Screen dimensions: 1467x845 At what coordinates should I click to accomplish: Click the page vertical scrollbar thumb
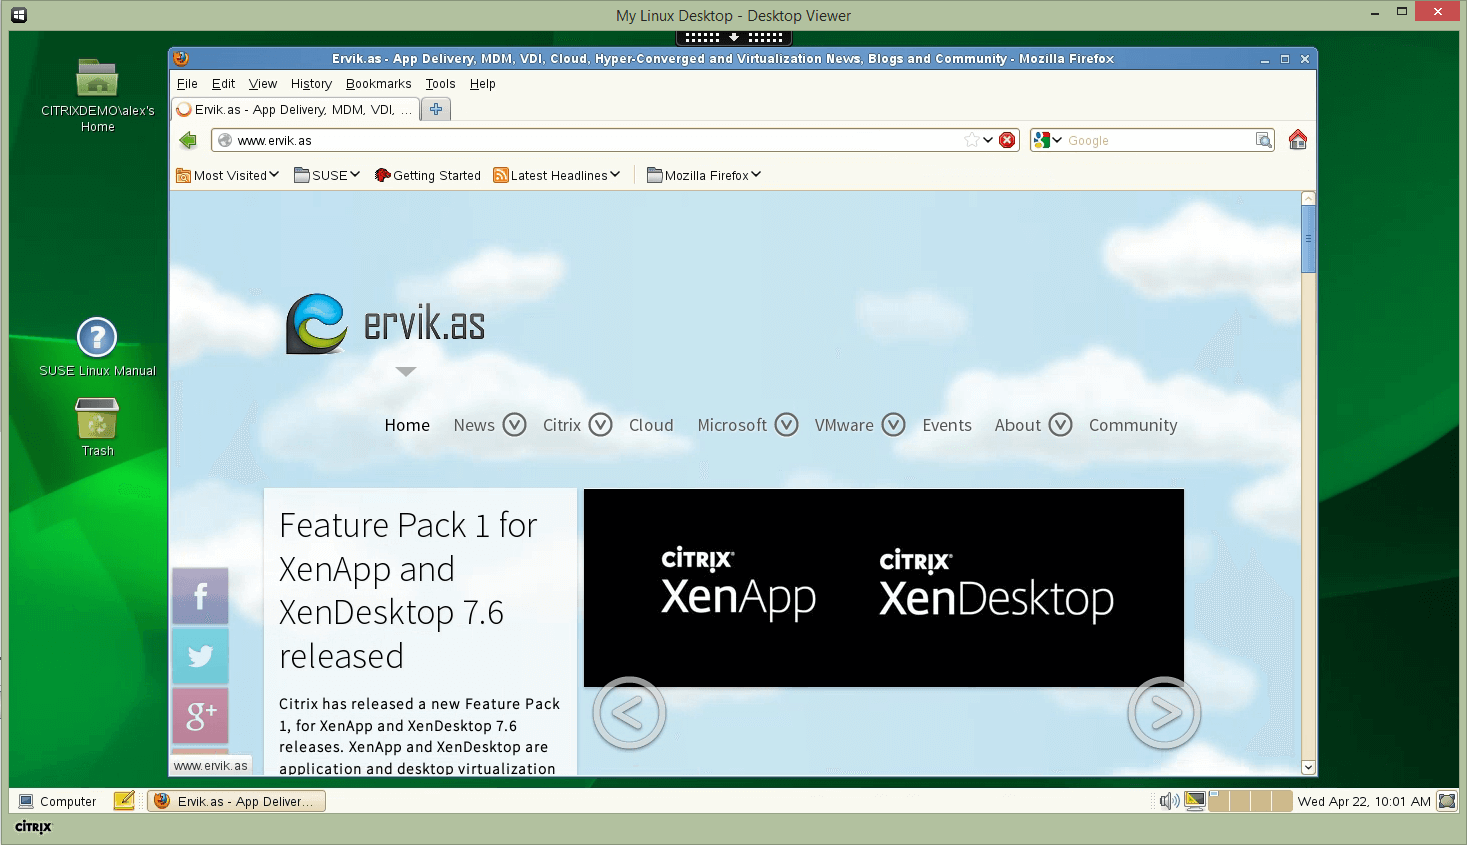coord(1308,239)
